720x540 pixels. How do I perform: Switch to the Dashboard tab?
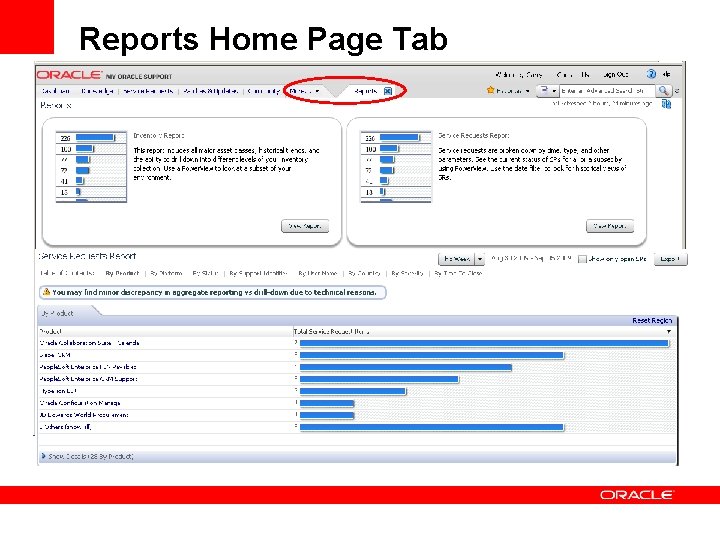[56, 91]
